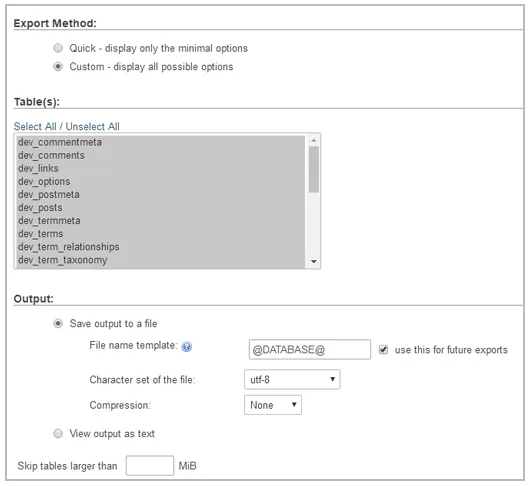Viewport: 530px width, 486px height.
Task: Select dev_posts in the table list
Action: coord(161,208)
